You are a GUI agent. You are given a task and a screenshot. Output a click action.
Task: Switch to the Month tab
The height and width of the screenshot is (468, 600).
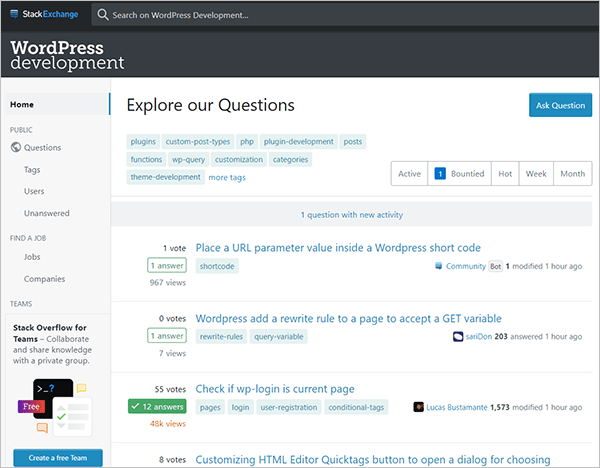point(572,174)
